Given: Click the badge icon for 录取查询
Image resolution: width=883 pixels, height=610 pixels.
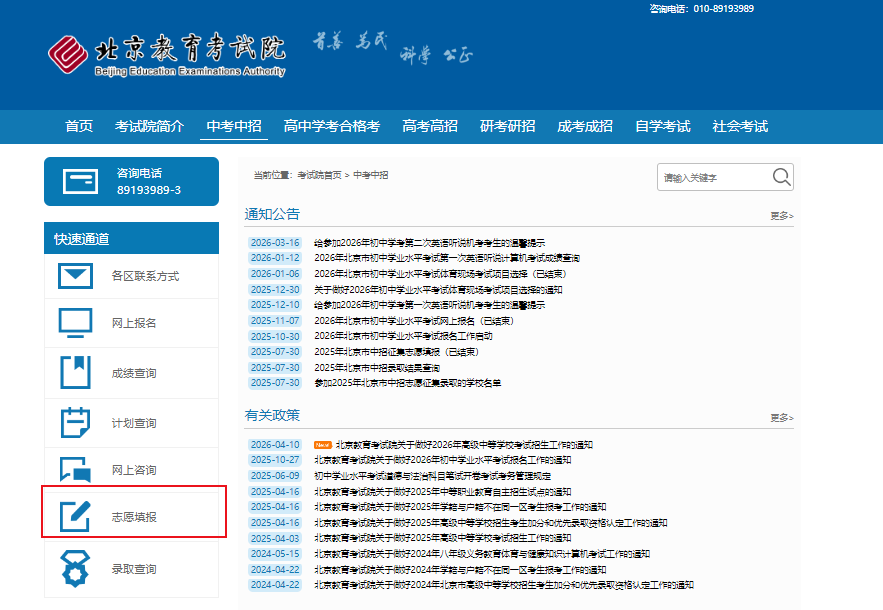Looking at the screenshot, I should click(x=76, y=569).
